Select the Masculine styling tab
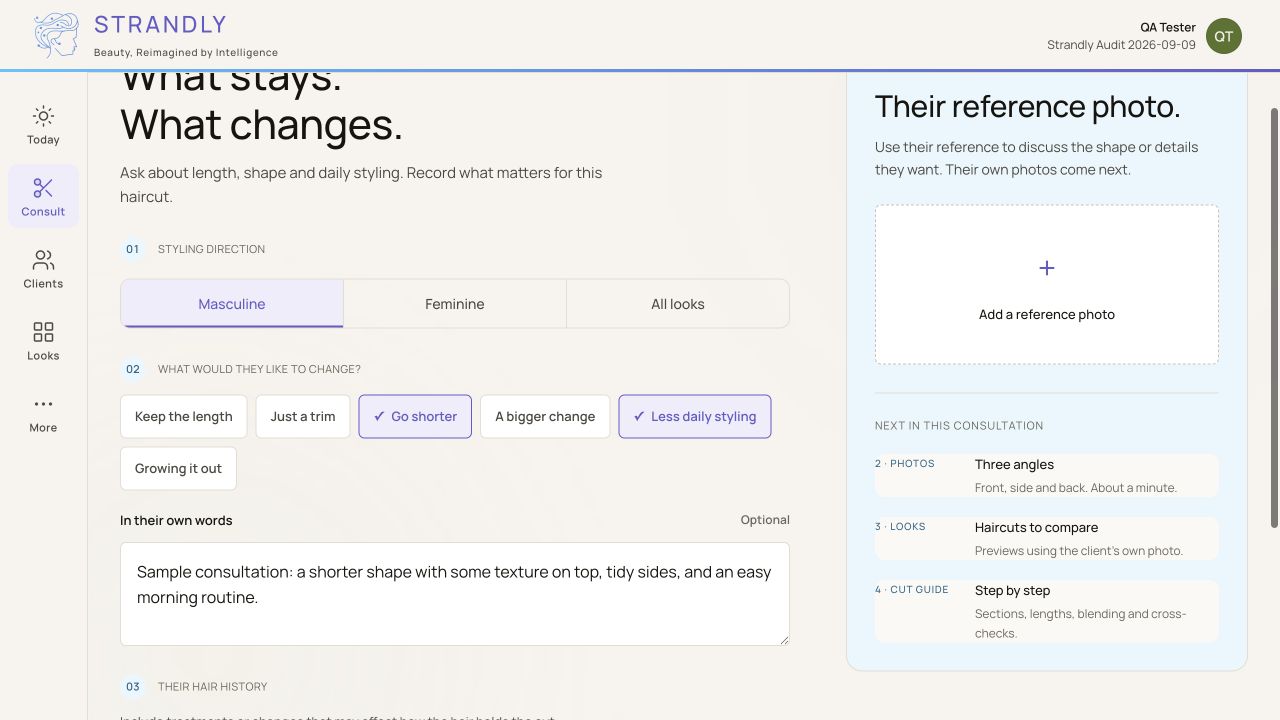The image size is (1280, 720). [232, 304]
